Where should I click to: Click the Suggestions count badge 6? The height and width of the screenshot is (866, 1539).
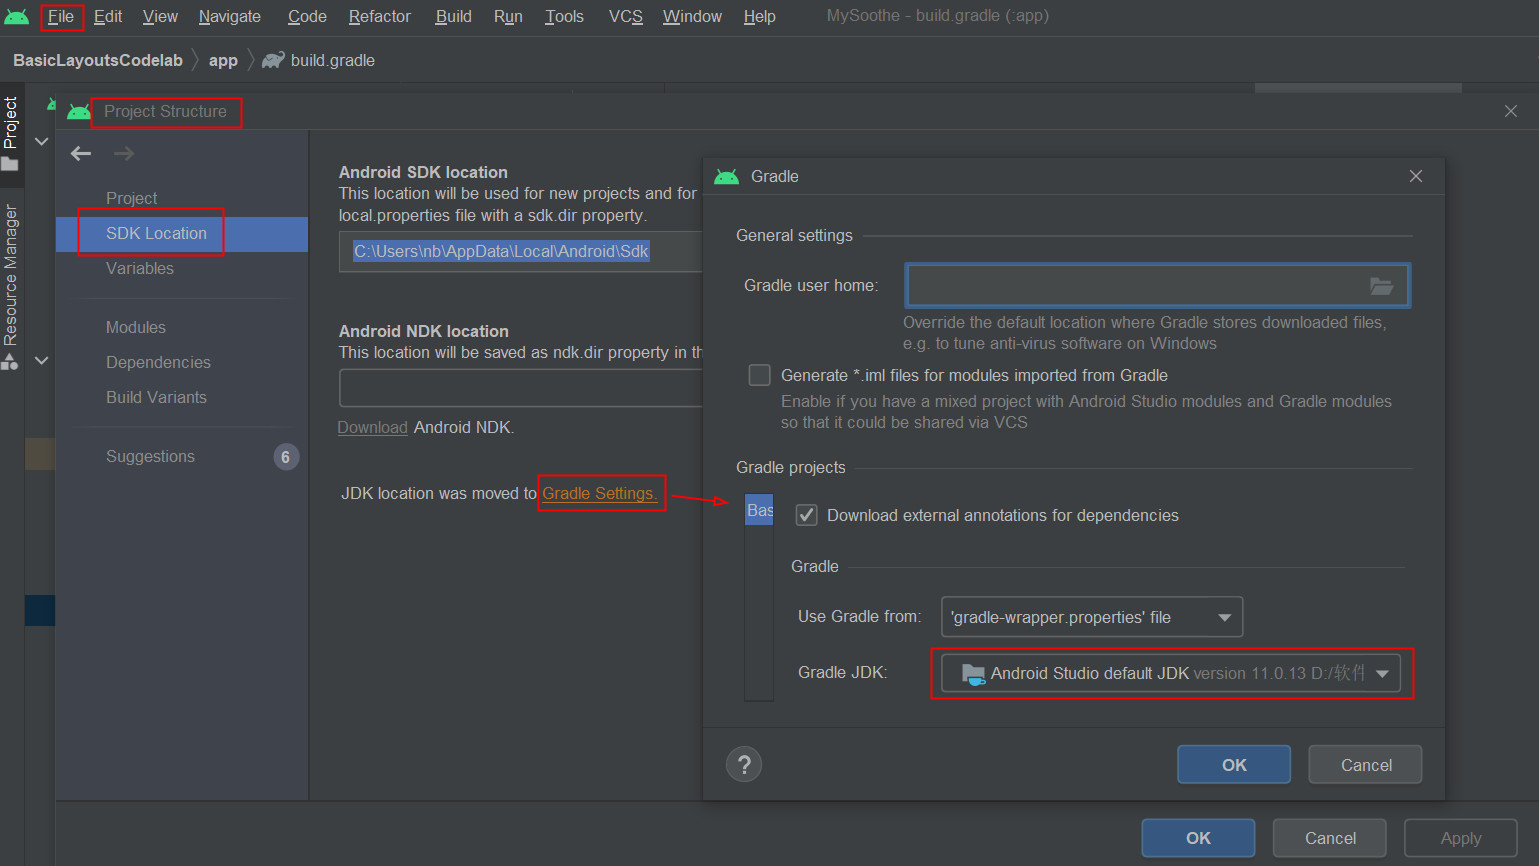tap(286, 457)
